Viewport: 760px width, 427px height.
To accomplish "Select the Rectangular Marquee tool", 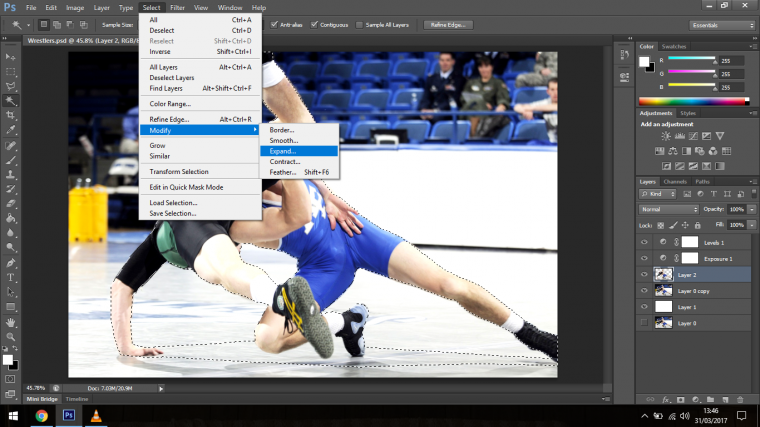I will 11,72.
